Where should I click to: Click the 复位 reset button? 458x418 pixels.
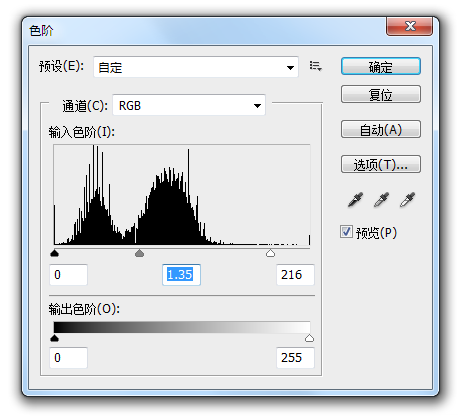coord(381,94)
